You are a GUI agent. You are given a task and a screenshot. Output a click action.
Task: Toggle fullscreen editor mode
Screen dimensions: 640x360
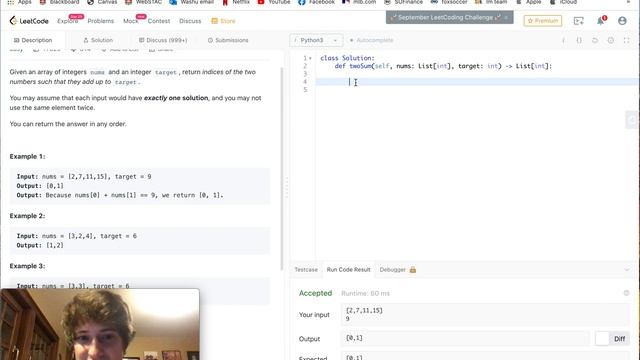(x=626, y=40)
